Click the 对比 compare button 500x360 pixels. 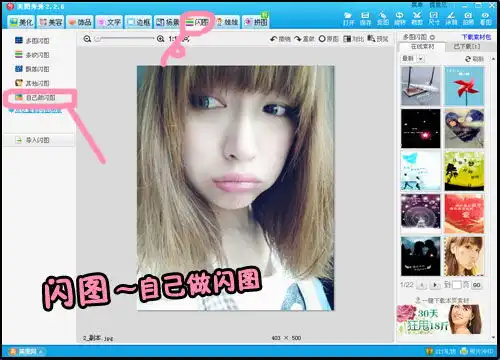353,39
